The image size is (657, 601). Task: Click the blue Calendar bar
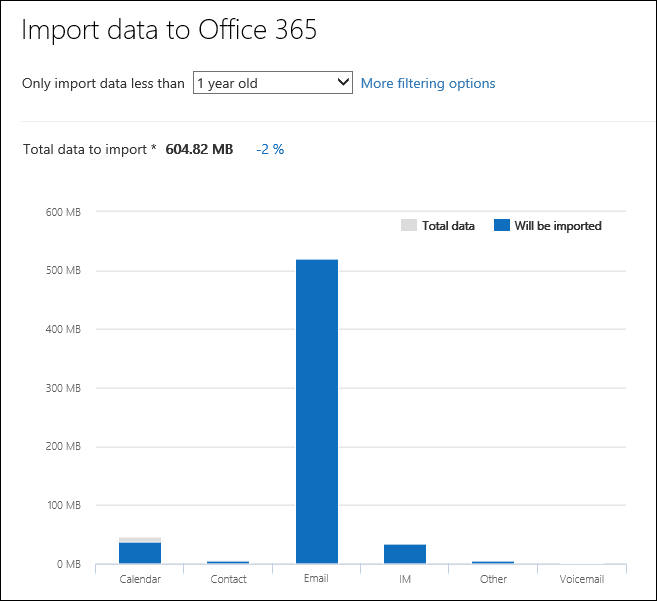[x=140, y=553]
